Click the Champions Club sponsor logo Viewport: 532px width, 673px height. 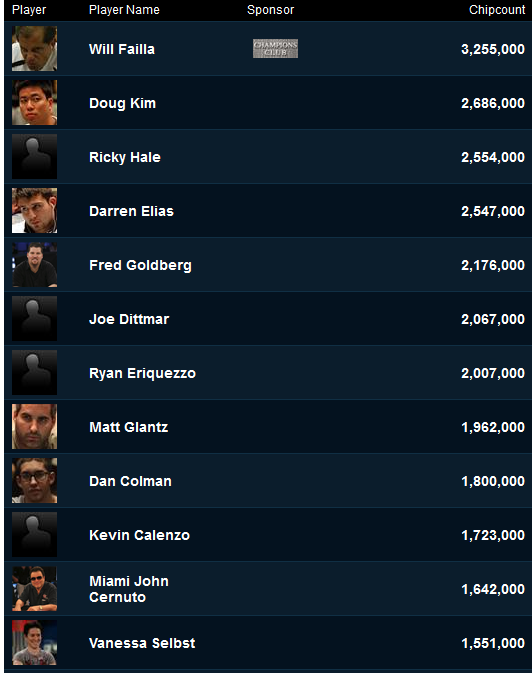click(x=275, y=49)
